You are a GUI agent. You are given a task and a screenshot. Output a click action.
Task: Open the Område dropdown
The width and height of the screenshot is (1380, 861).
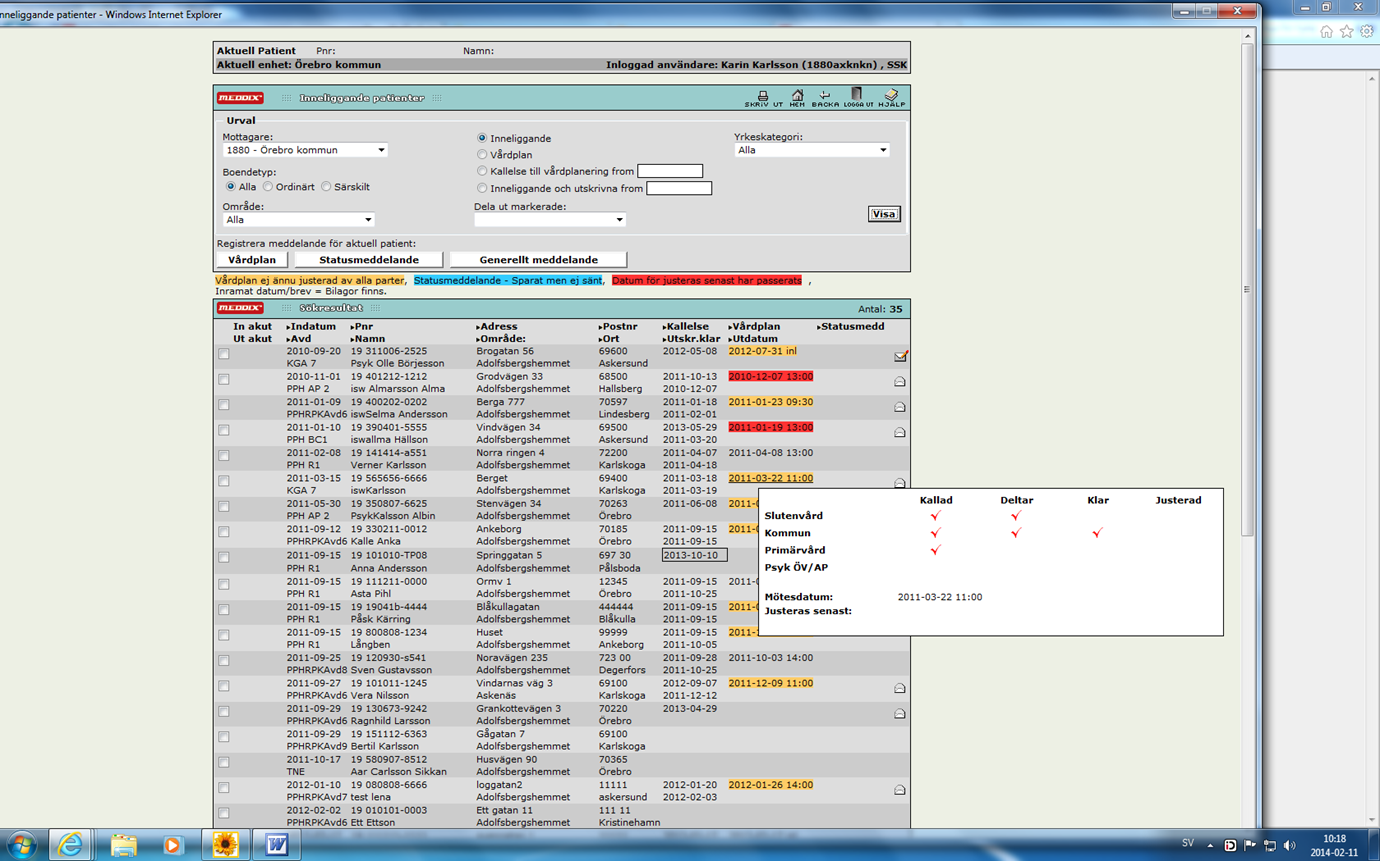298,220
